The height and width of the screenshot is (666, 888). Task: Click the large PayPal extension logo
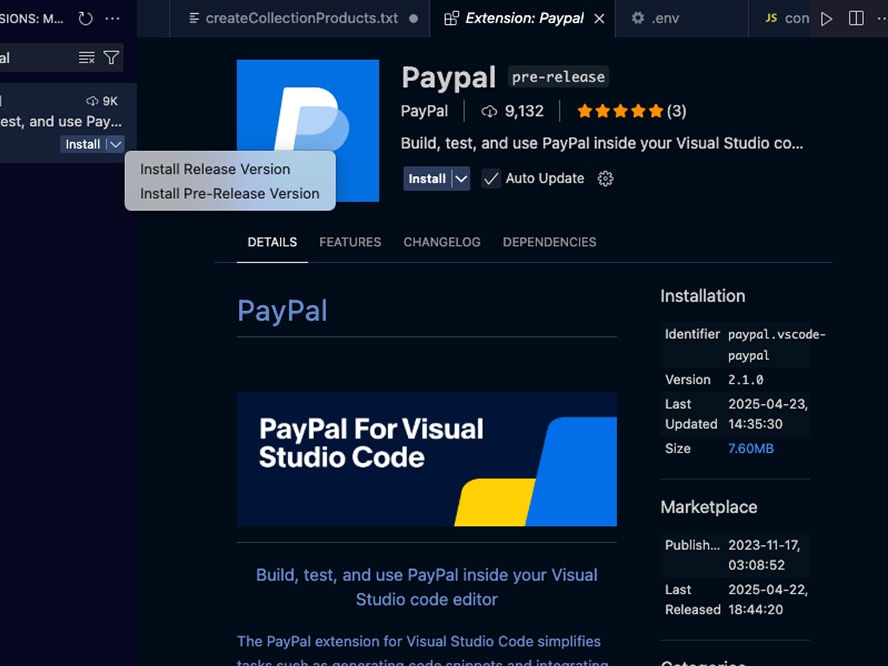(x=308, y=130)
